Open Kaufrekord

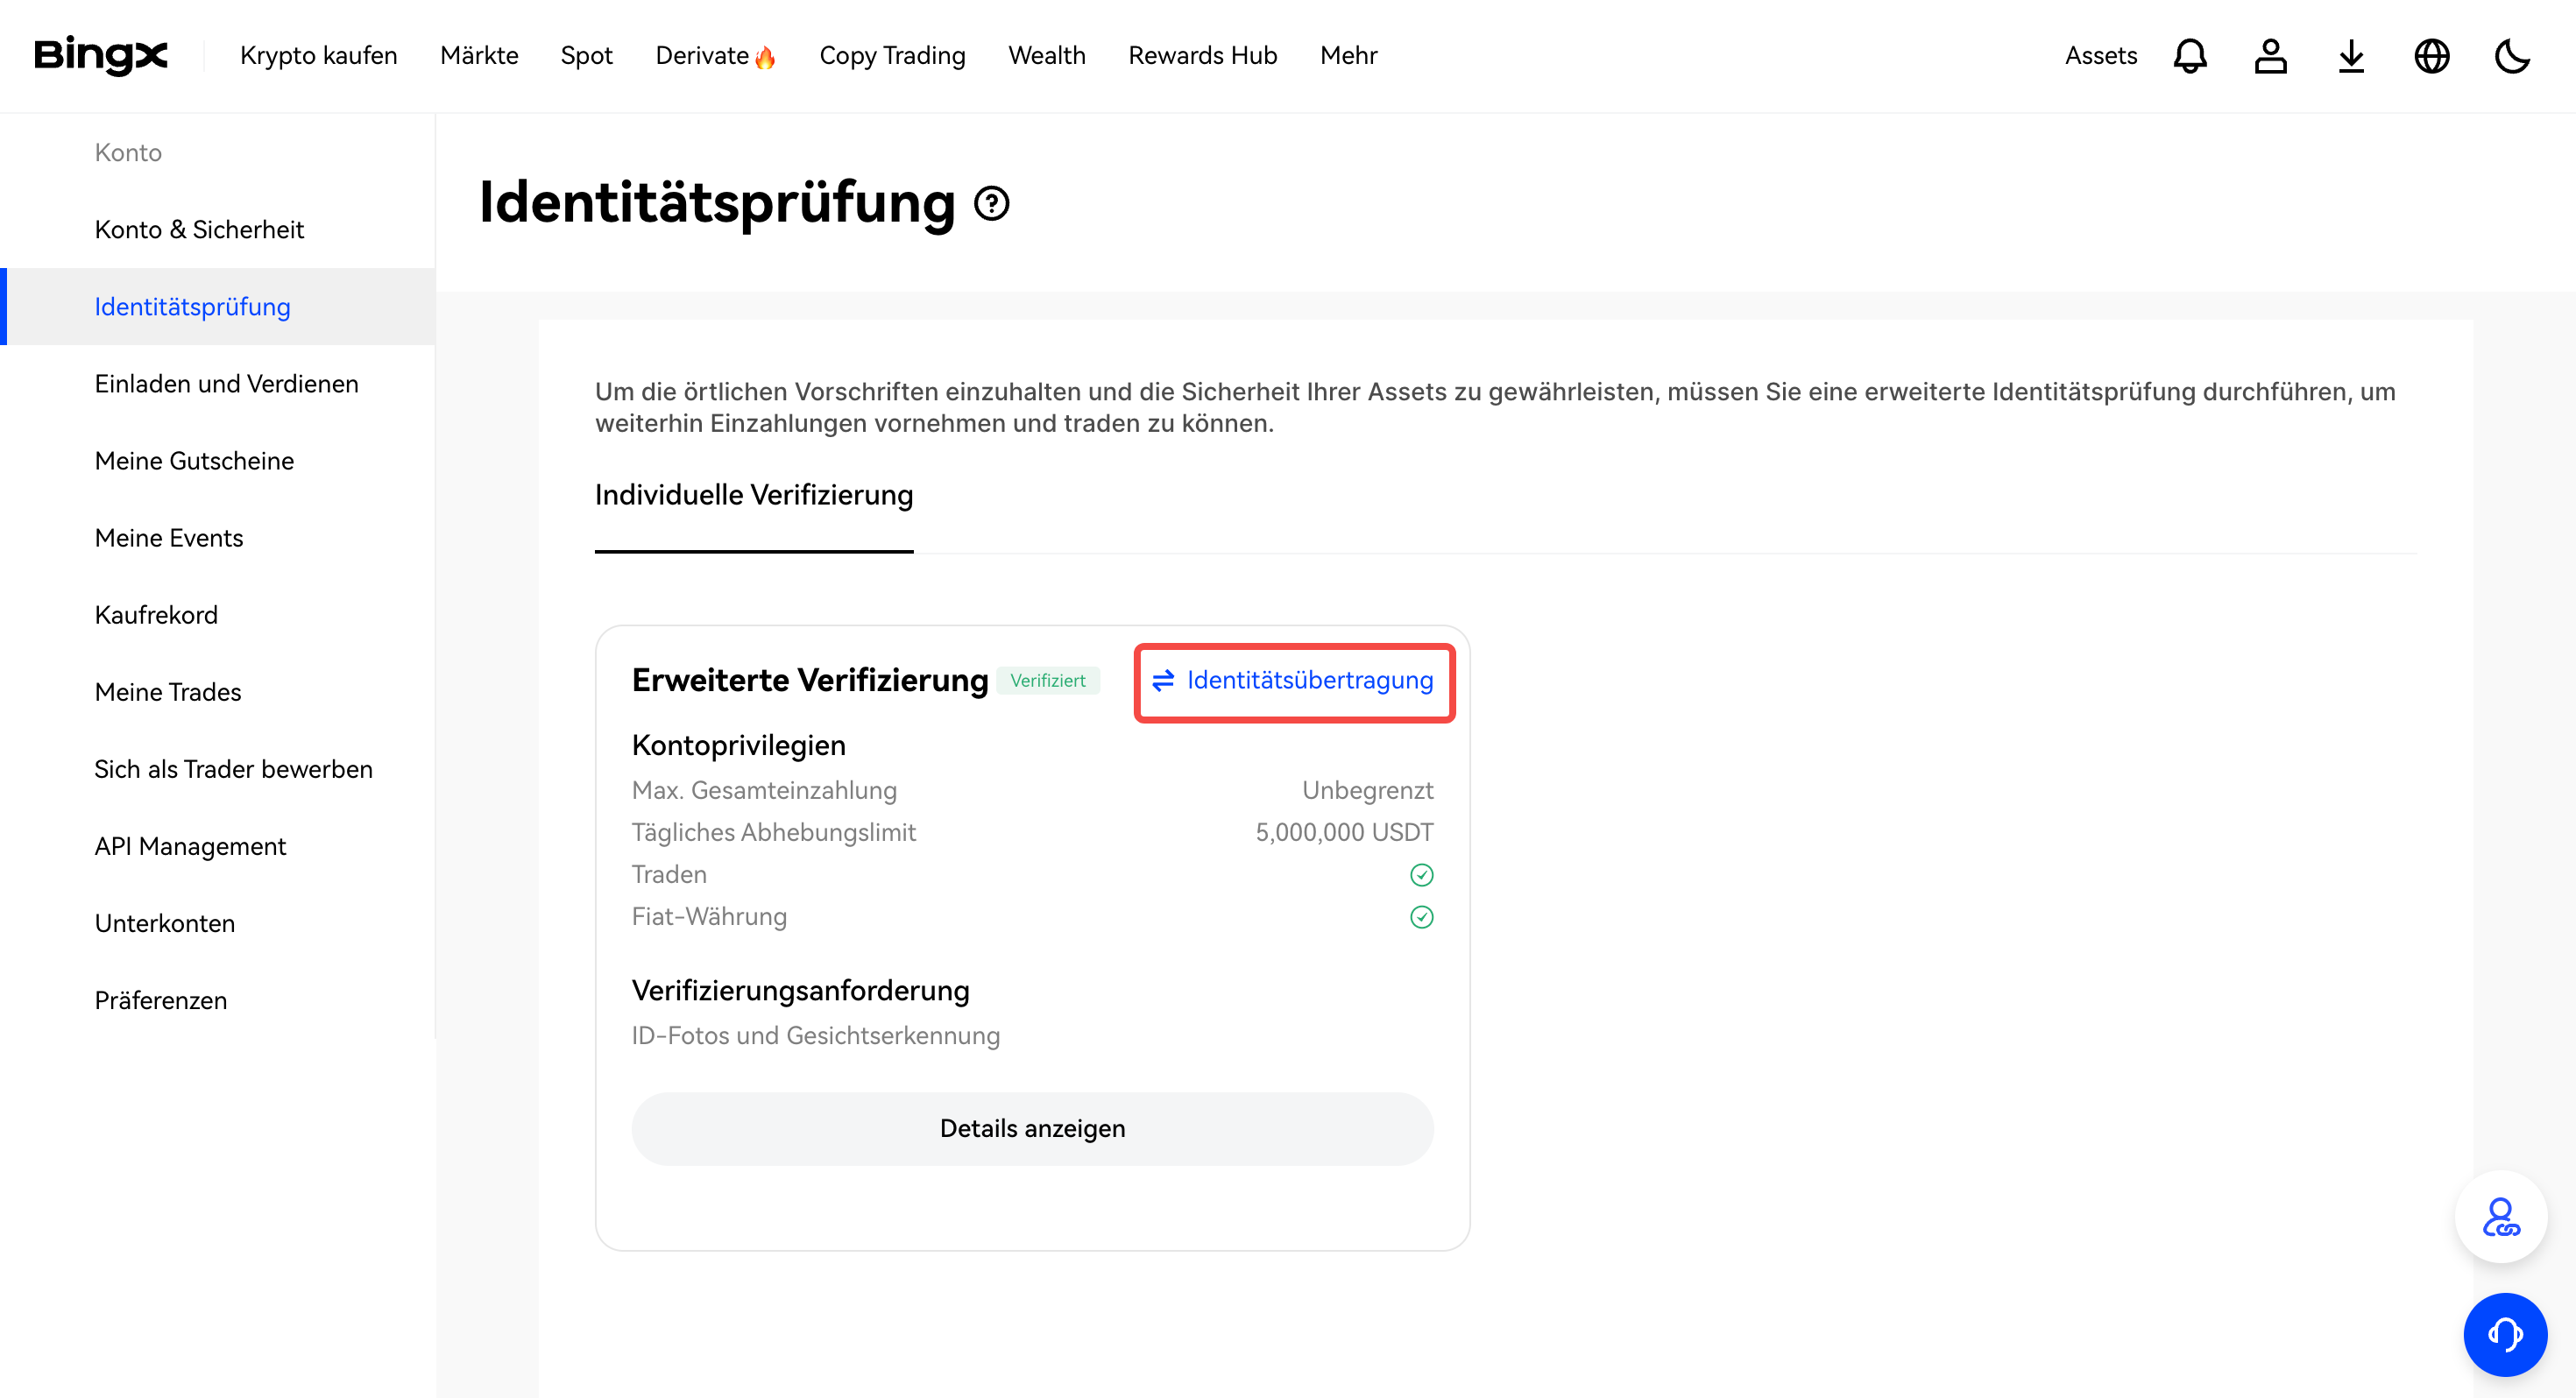156,614
